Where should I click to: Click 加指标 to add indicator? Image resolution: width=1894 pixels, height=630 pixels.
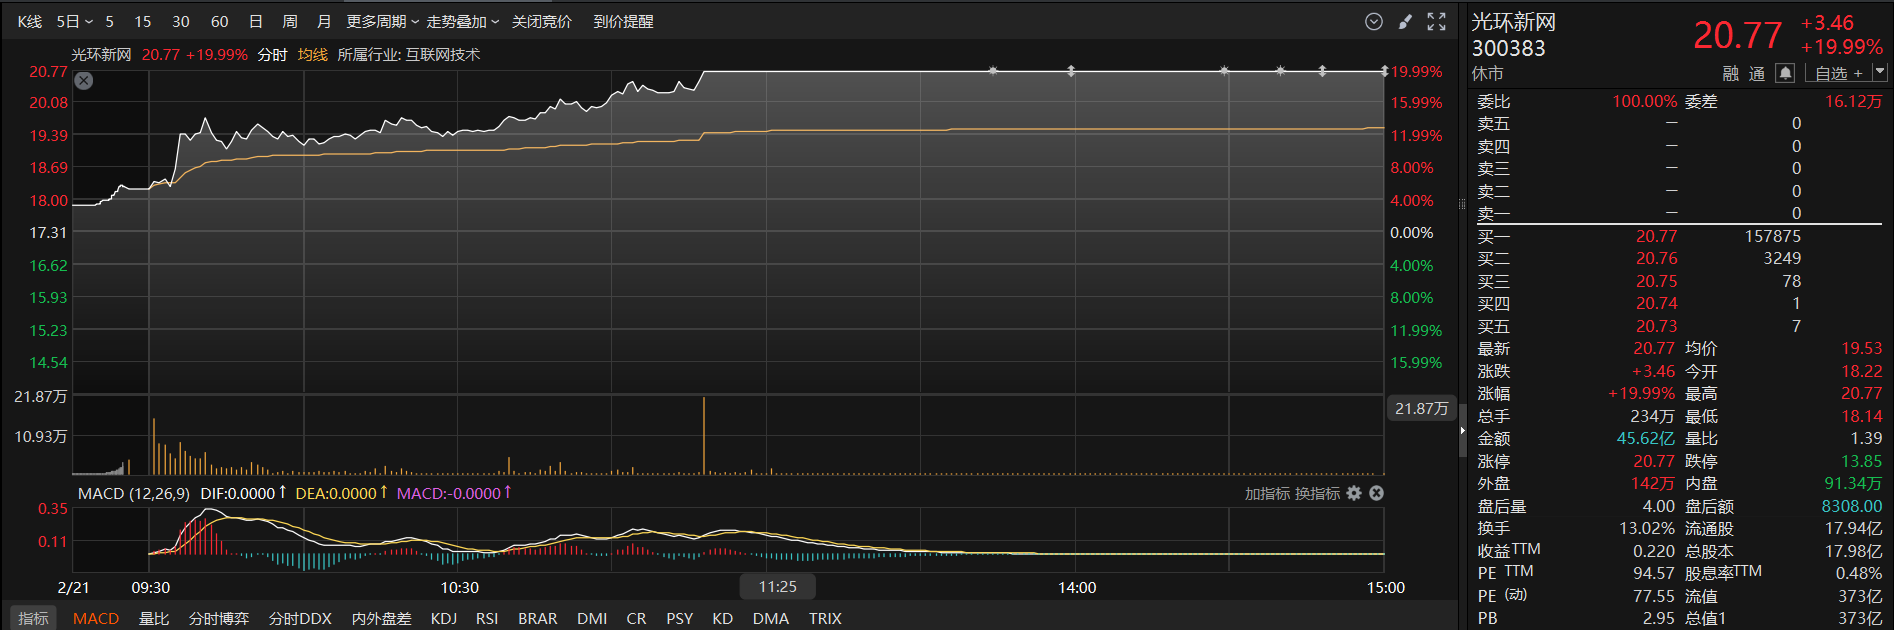[1266, 493]
